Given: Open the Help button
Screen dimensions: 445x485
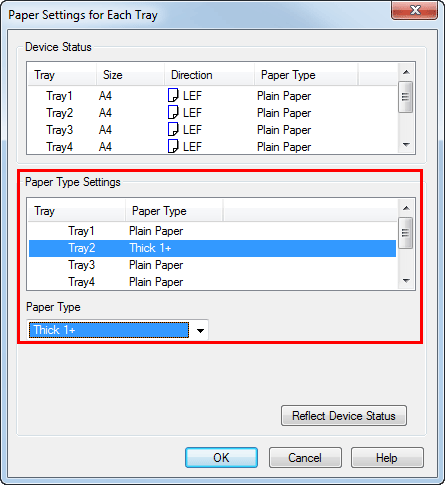Looking at the screenshot, I should pos(387,458).
